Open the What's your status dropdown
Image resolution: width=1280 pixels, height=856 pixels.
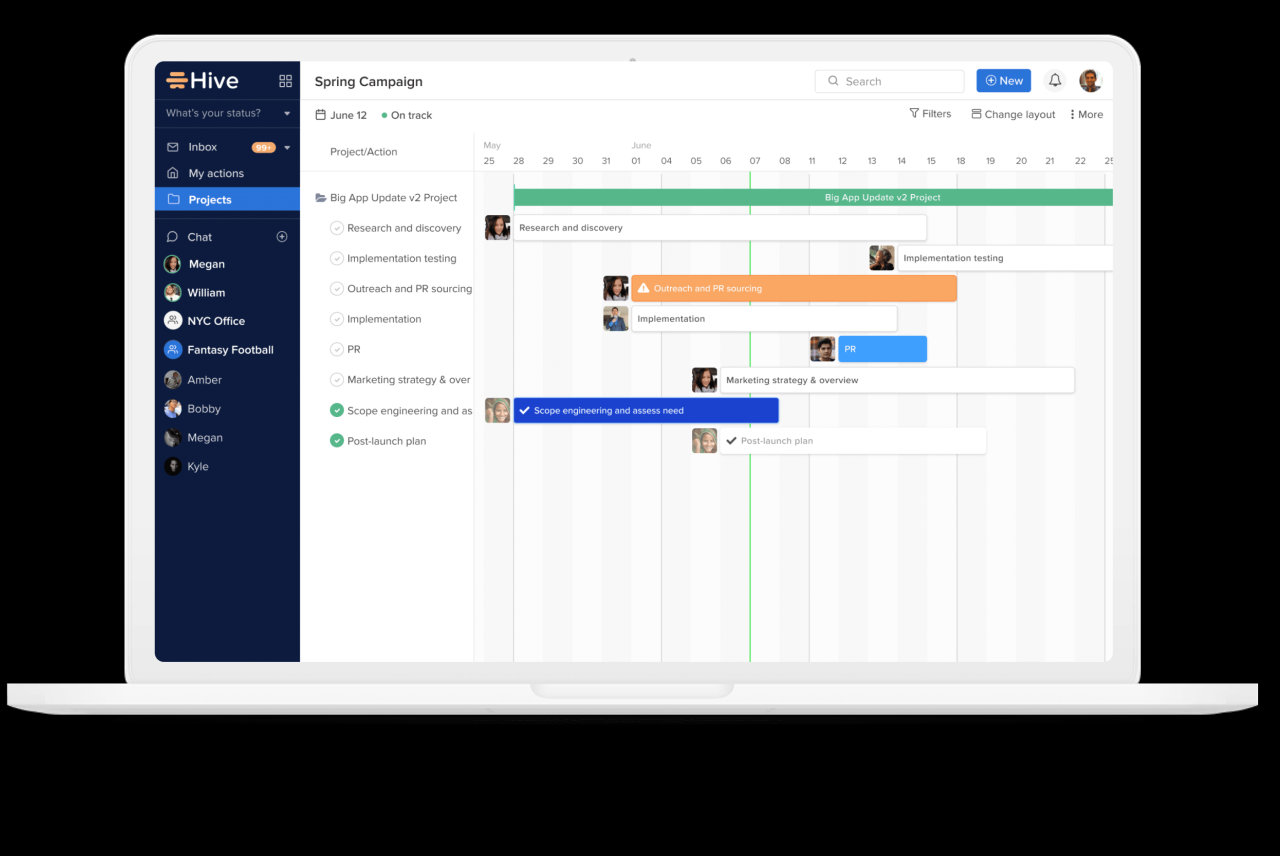(x=225, y=113)
